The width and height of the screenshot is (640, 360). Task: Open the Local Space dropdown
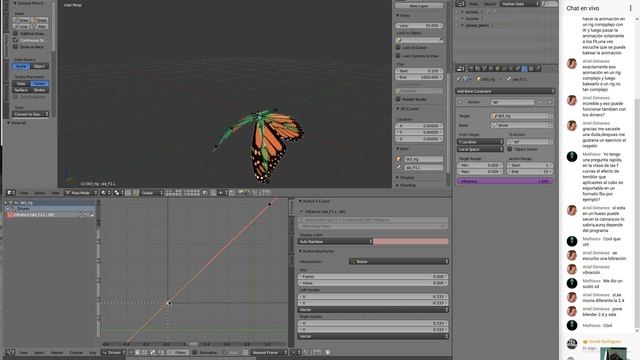(x=480, y=149)
